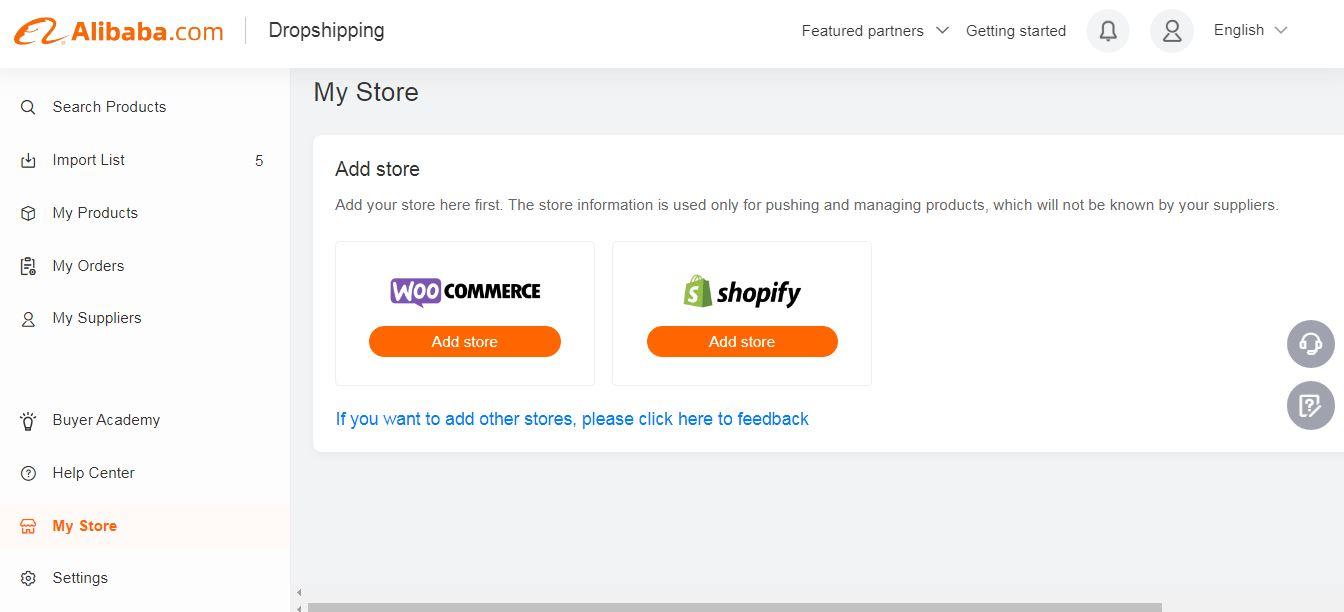Image resolution: width=1344 pixels, height=612 pixels.
Task: Add a Shopify store
Action: pyautogui.click(x=742, y=341)
